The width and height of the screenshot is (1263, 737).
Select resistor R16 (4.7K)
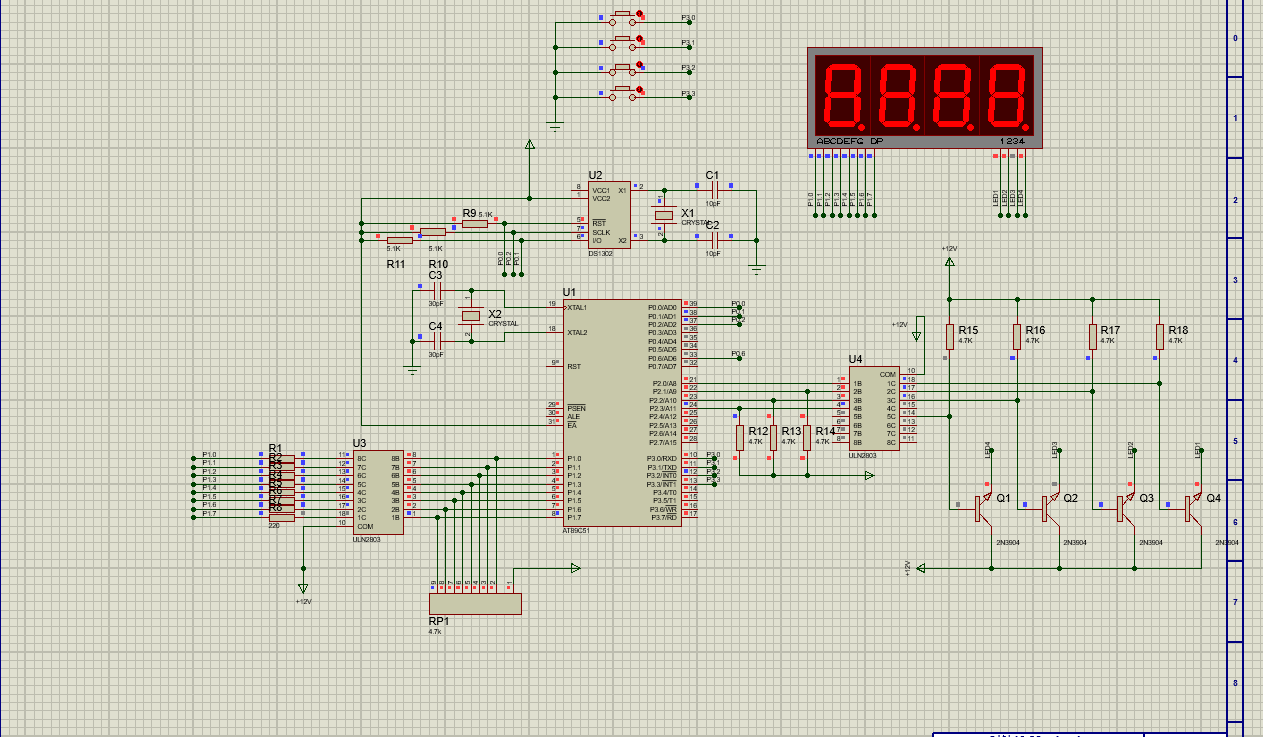(1017, 336)
